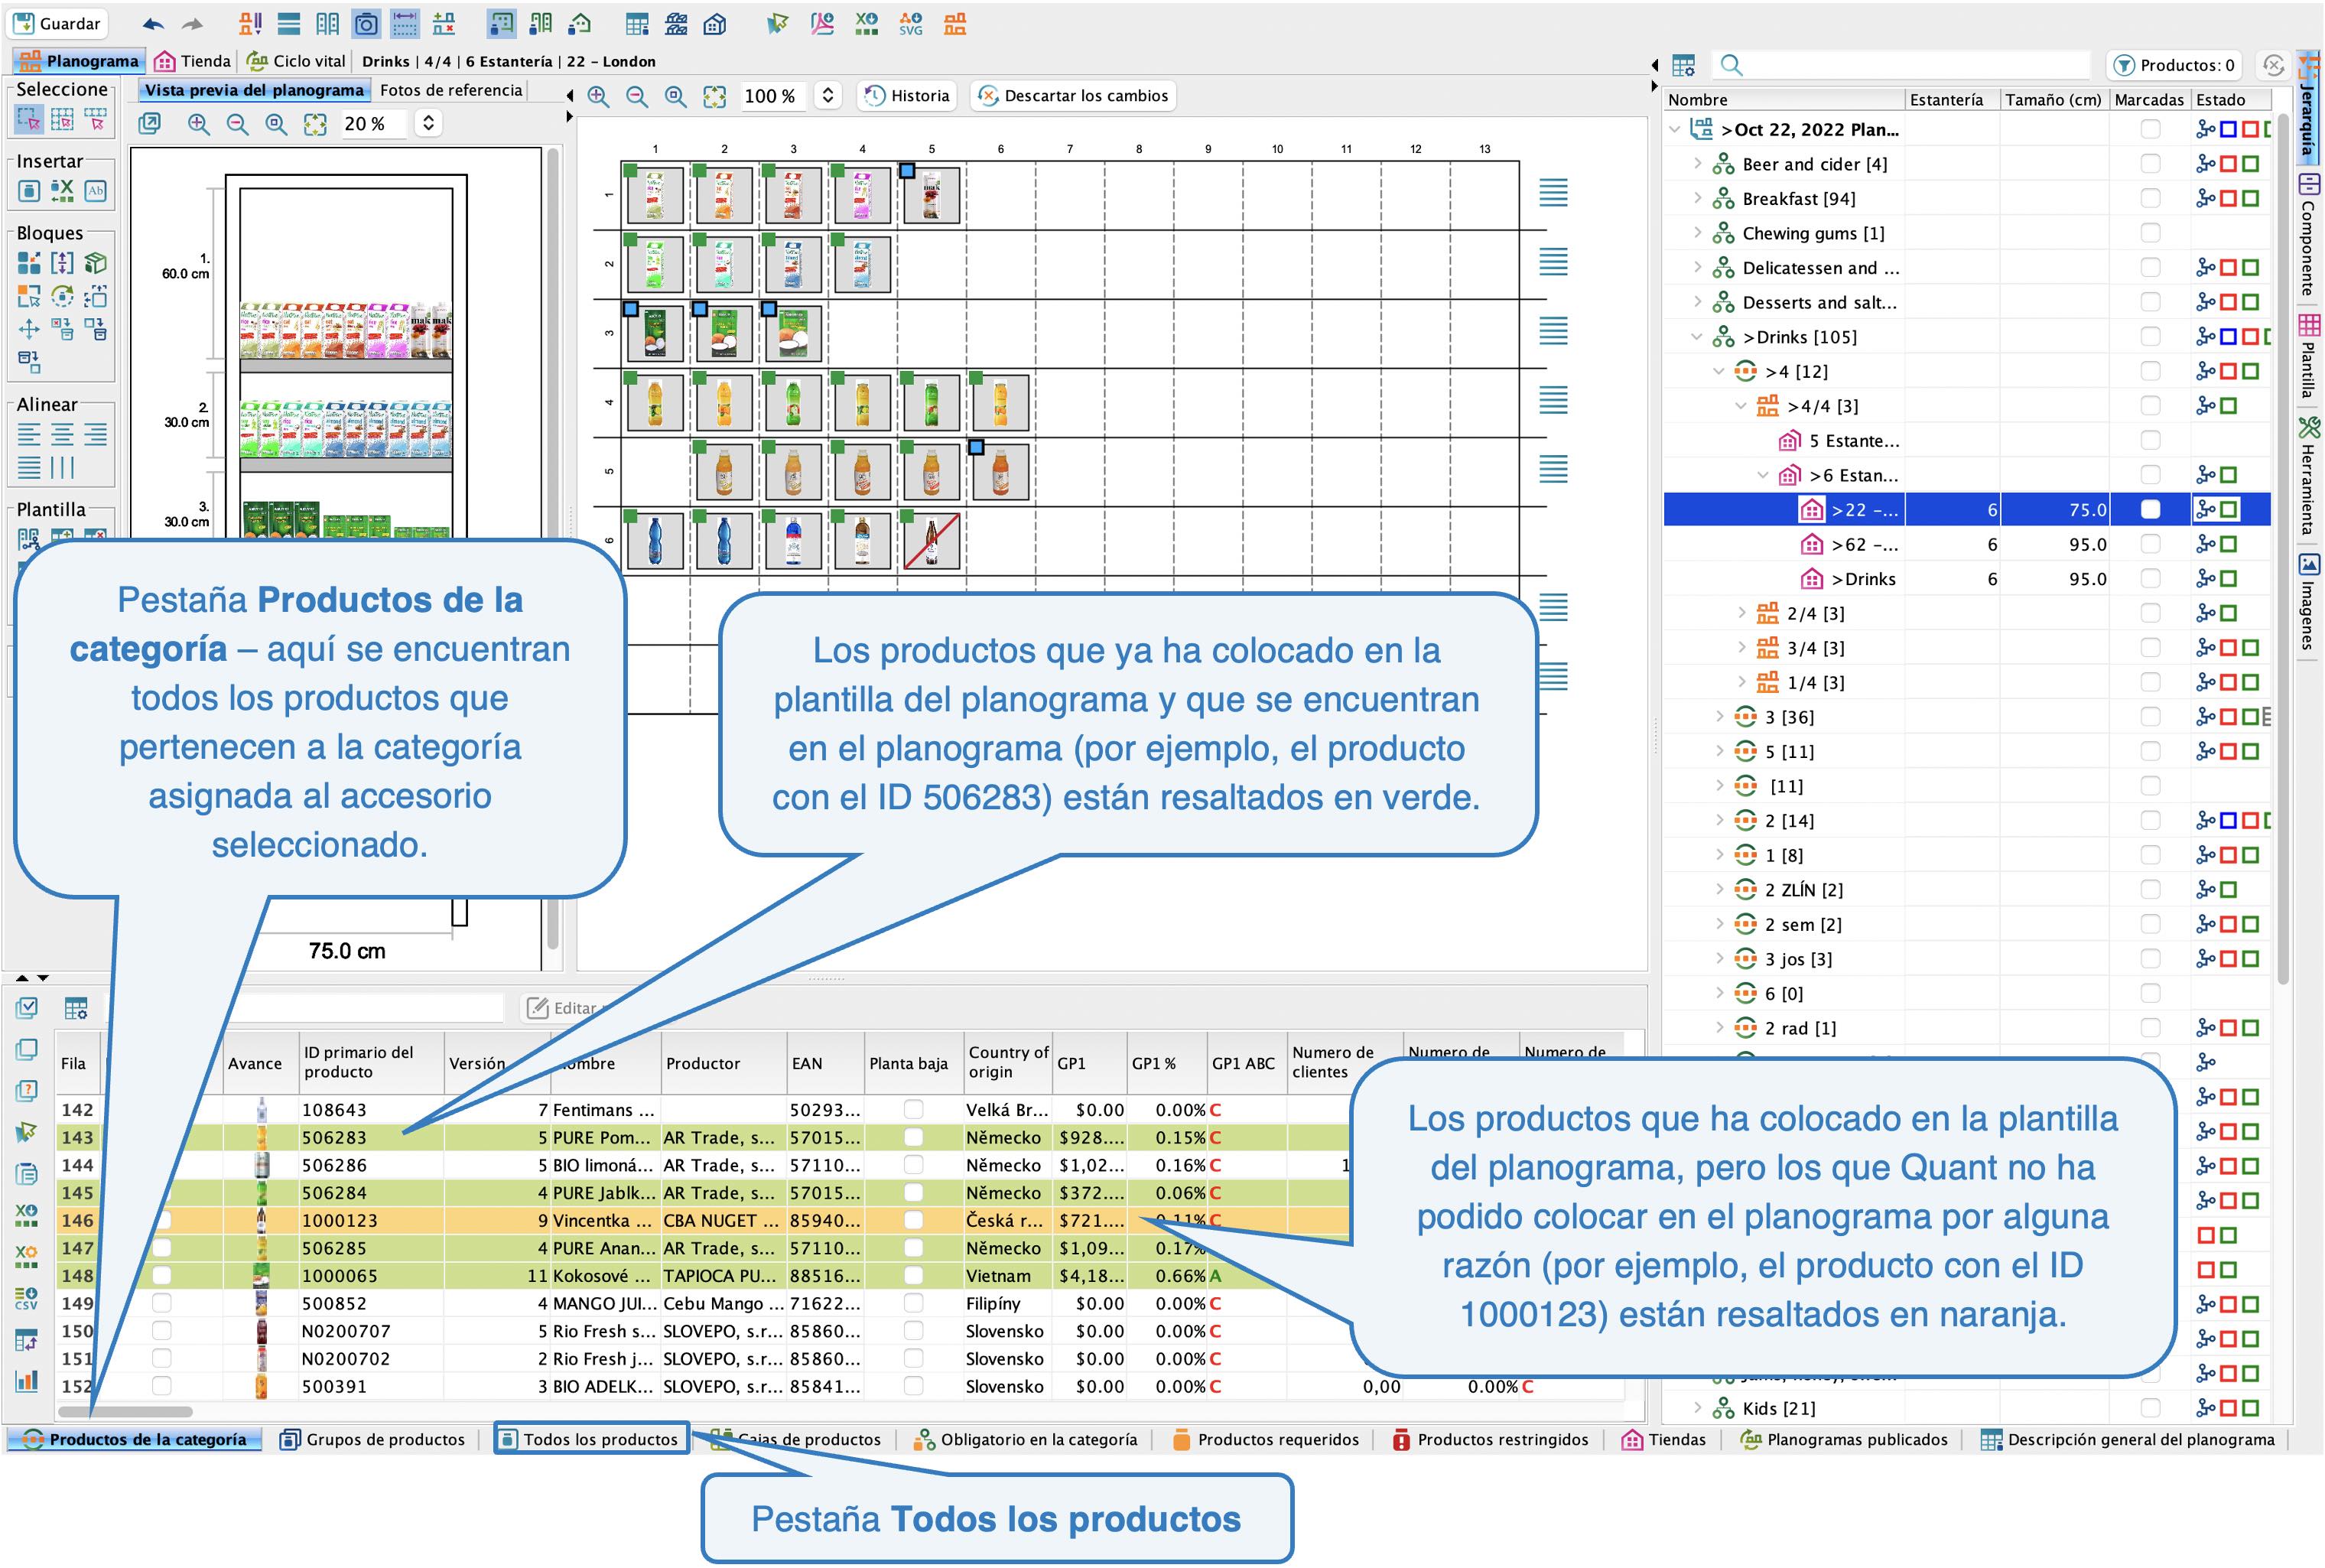Select the rectangle selection tool
Screen dimensions: 2325x1568
tap(29, 121)
